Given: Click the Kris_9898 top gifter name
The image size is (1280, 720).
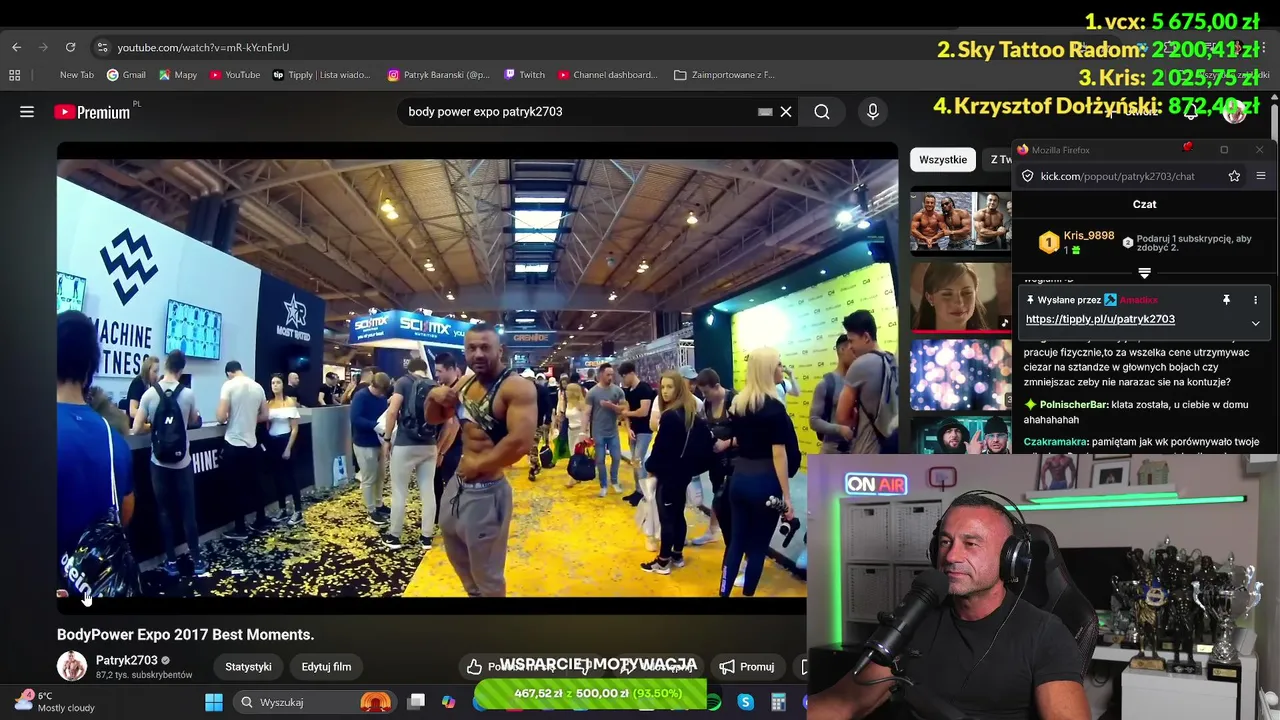Looking at the screenshot, I should pyautogui.click(x=1089, y=236).
